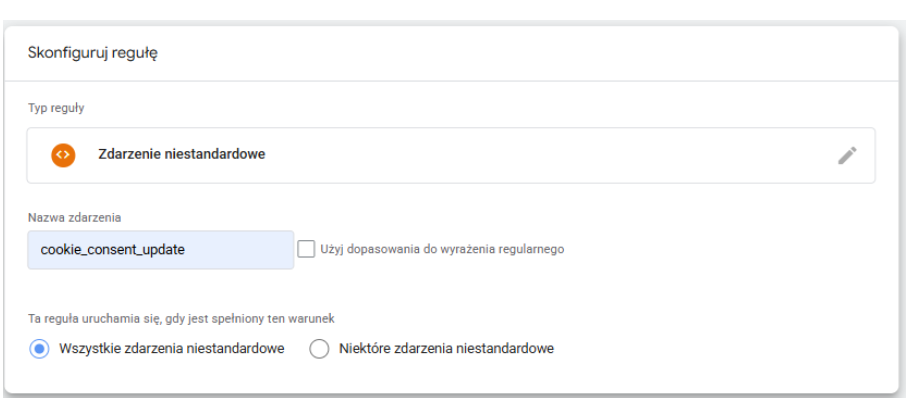Click blank card area below the radio buttons
The image size is (914, 419).
click(x=450, y=380)
